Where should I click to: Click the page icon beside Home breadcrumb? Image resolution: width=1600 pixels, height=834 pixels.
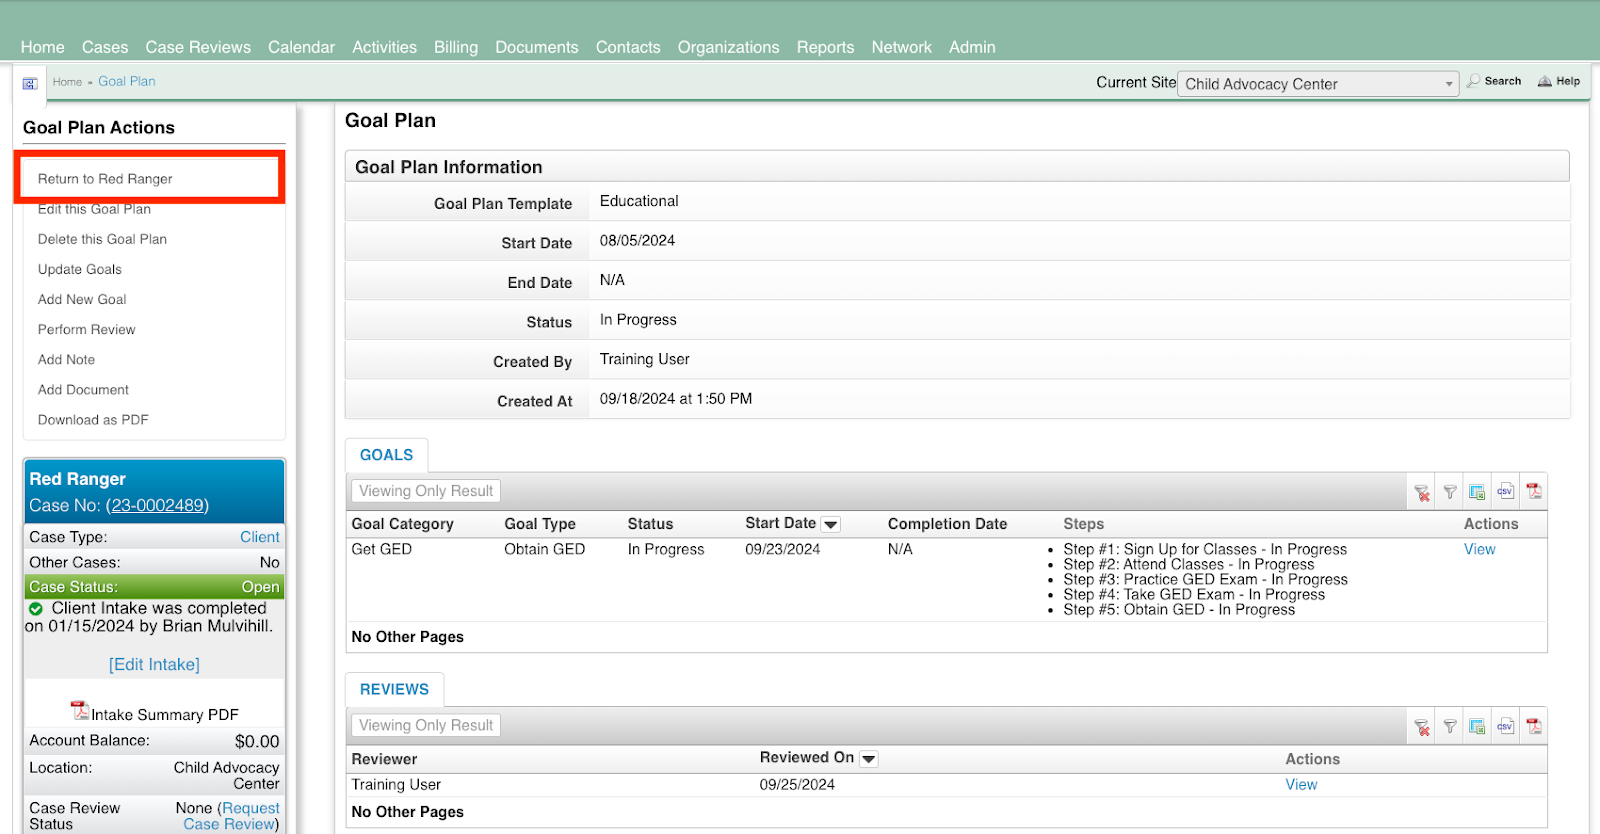click(x=30, y=84)
